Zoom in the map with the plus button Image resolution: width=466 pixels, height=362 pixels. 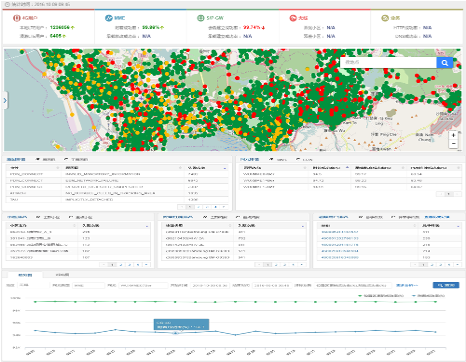(x=453, y=135)
